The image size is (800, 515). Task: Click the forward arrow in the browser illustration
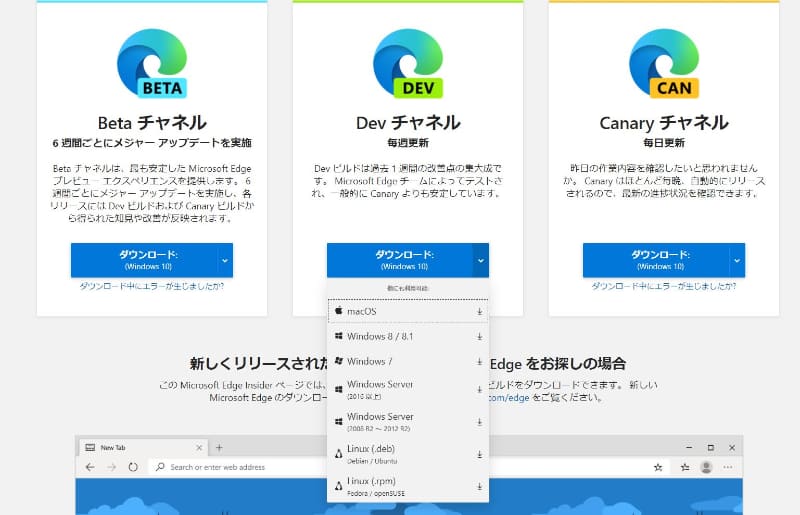tap(112, 467)
